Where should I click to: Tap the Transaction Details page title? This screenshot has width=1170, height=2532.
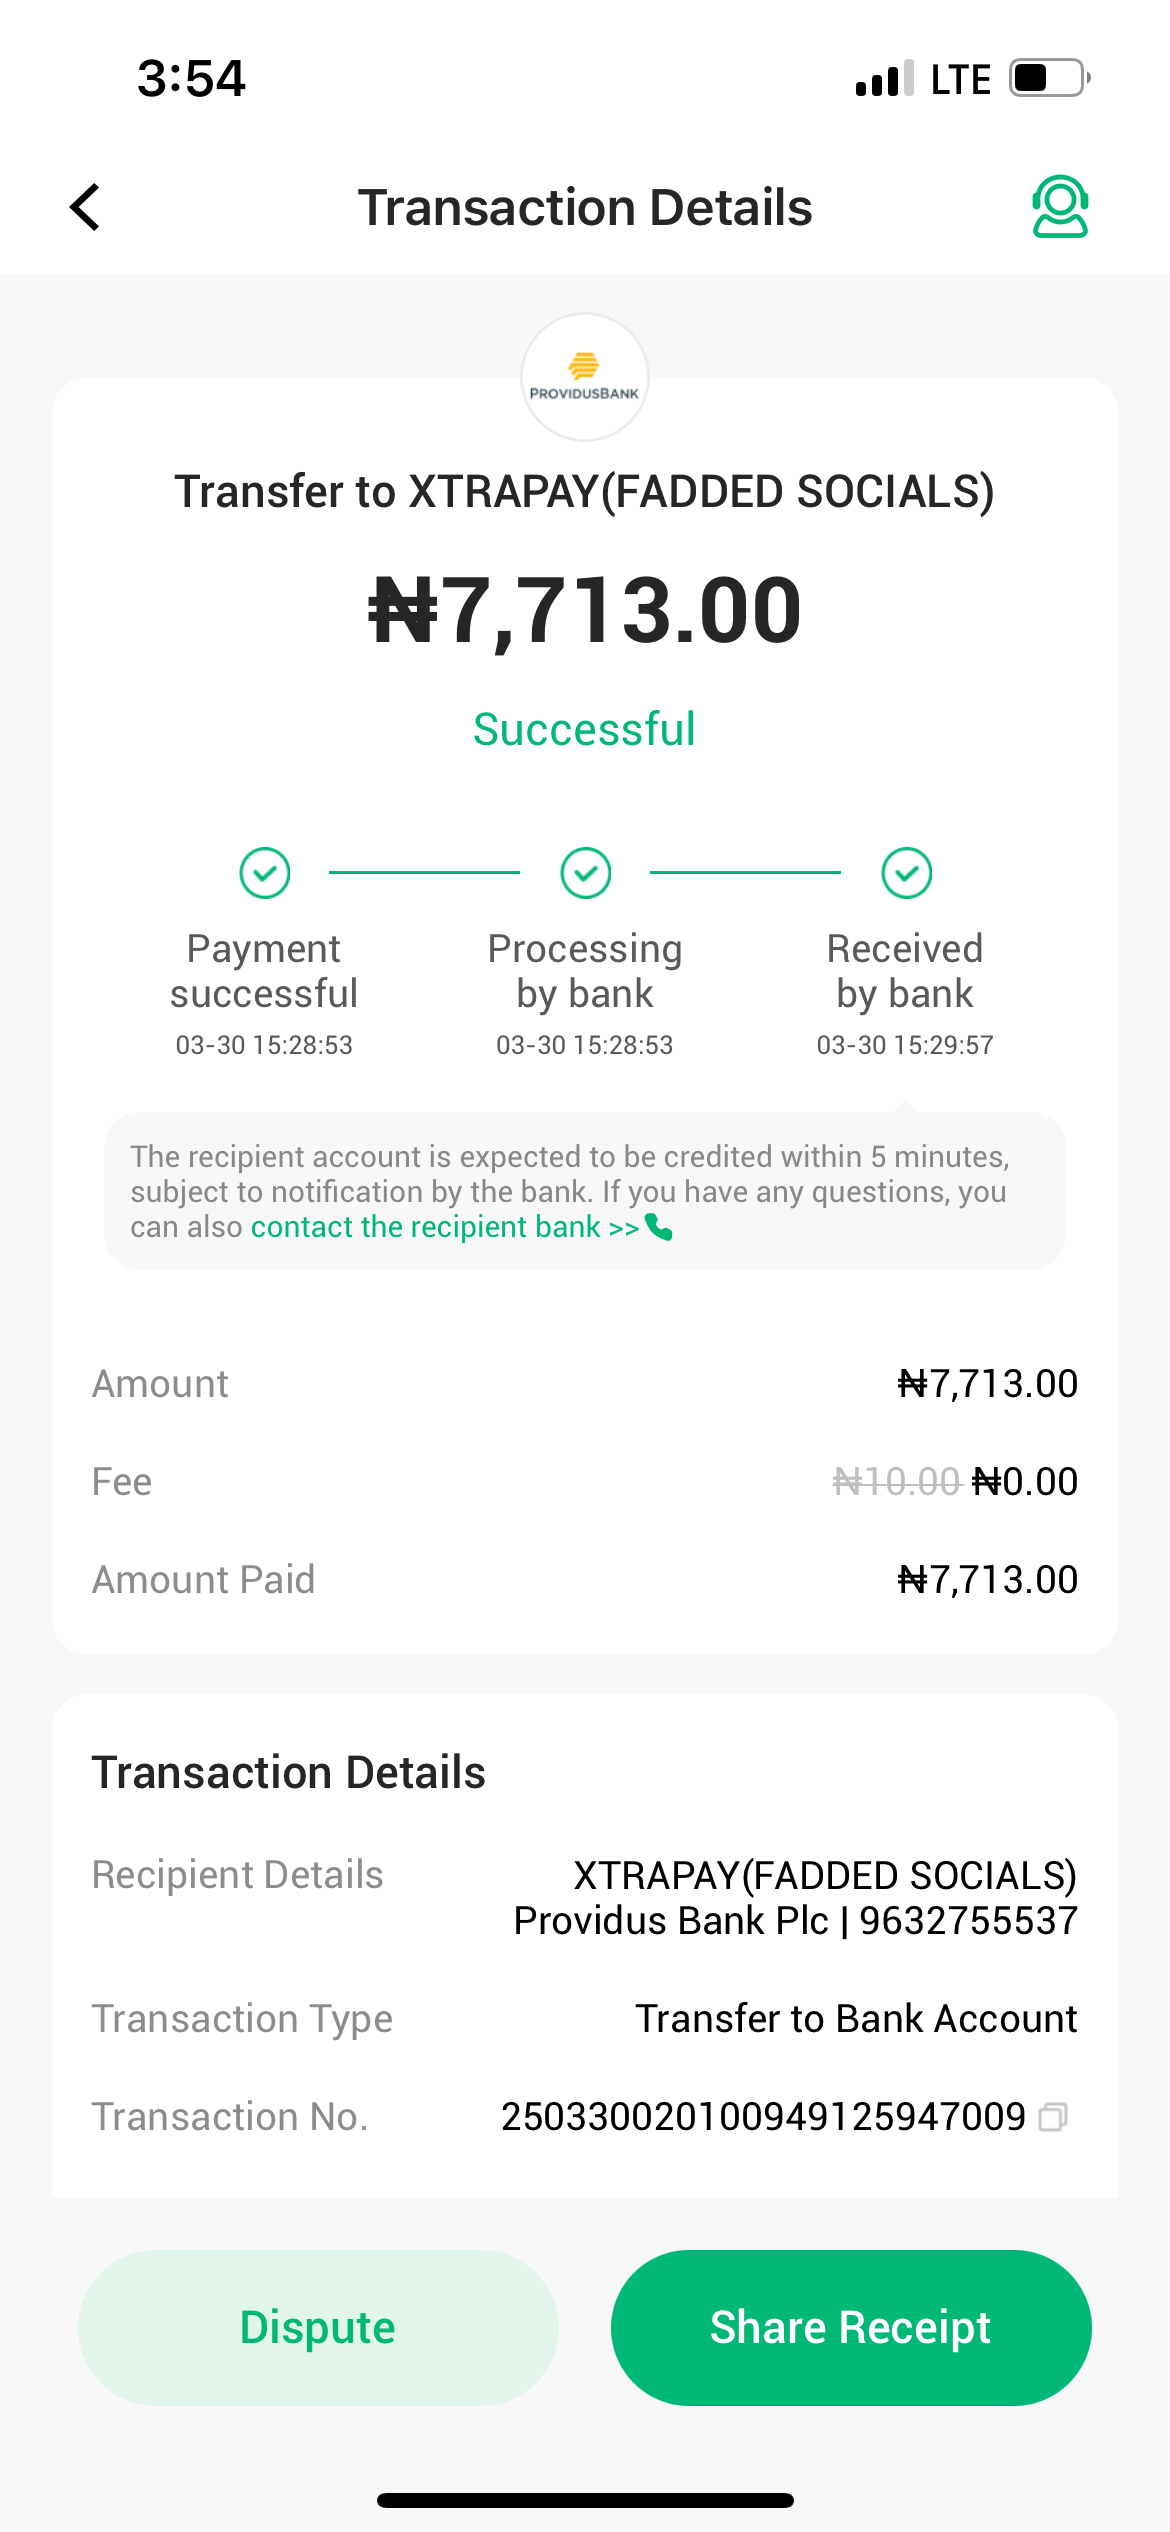pos(585,207)
